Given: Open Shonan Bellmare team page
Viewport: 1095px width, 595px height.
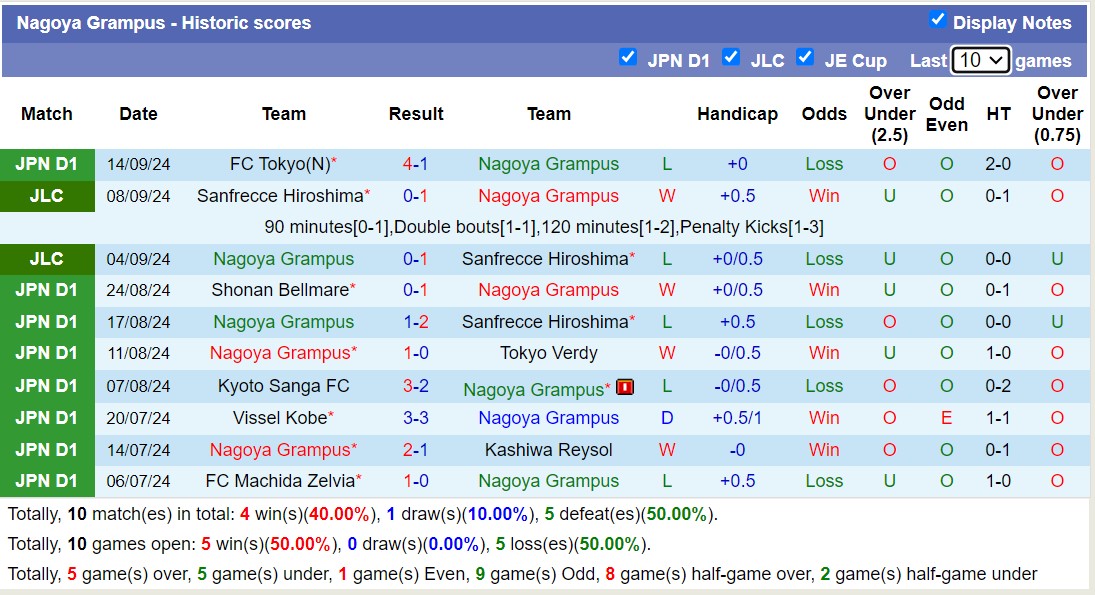Looking at the screenshot, I should 280,290.
